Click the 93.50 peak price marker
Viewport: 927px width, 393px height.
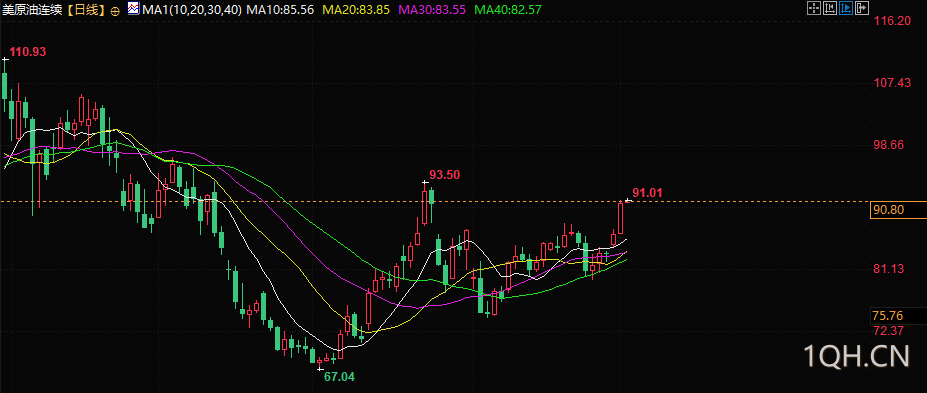(x=445, y=175)
